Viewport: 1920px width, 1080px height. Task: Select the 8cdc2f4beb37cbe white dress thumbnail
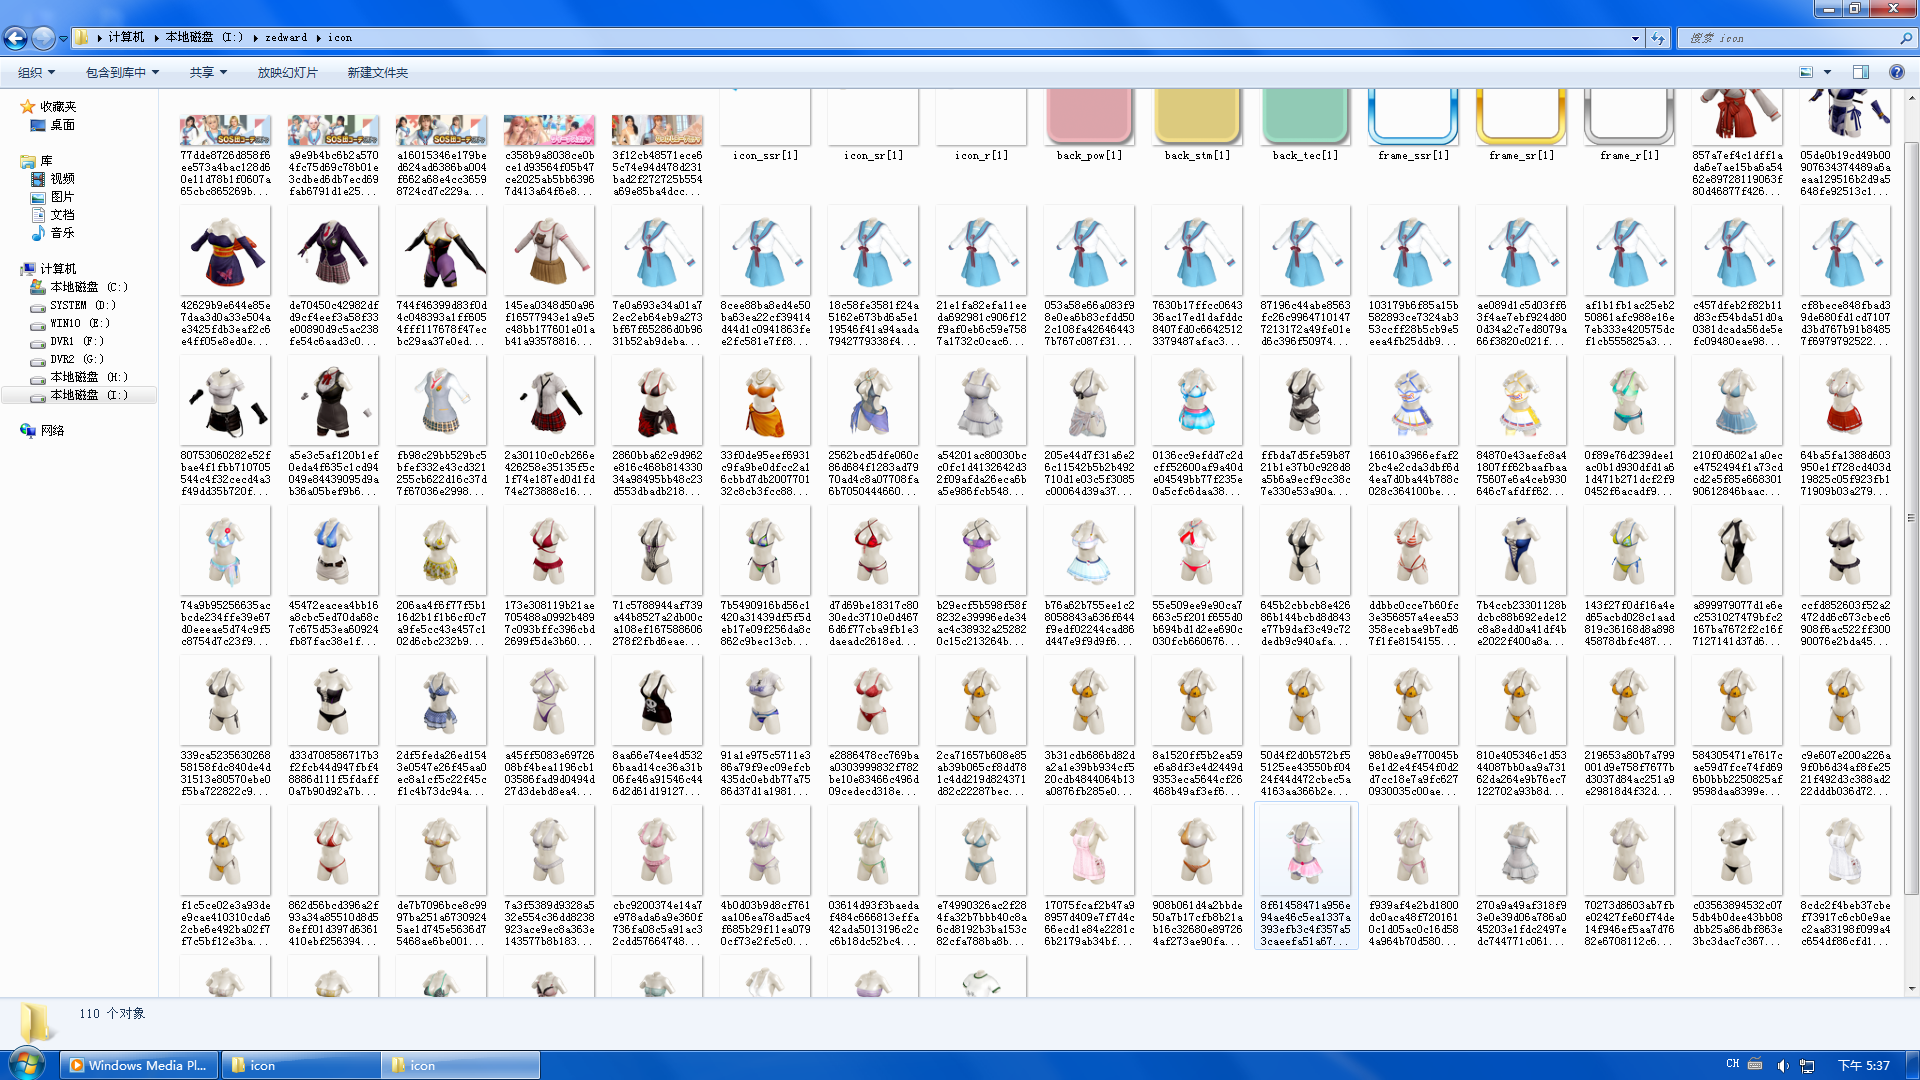point(1845,850)
